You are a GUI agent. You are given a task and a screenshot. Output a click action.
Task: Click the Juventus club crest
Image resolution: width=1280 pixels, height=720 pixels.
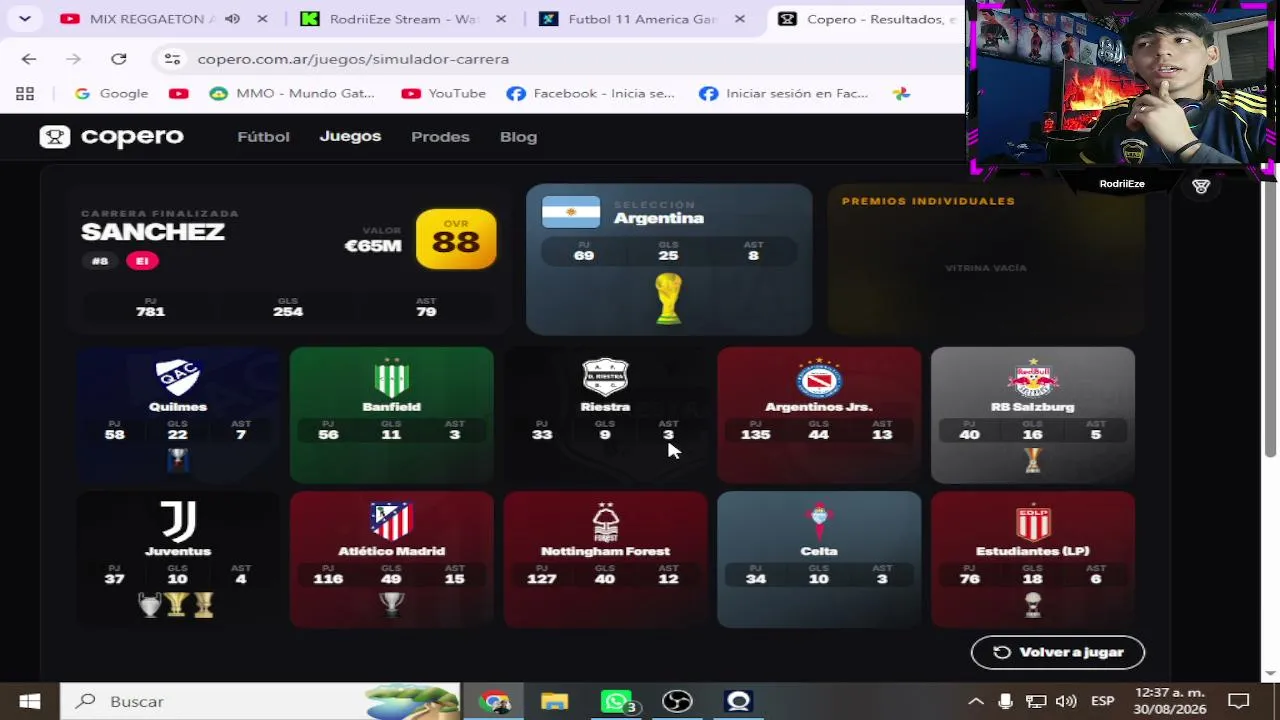(x=178, y=522)
